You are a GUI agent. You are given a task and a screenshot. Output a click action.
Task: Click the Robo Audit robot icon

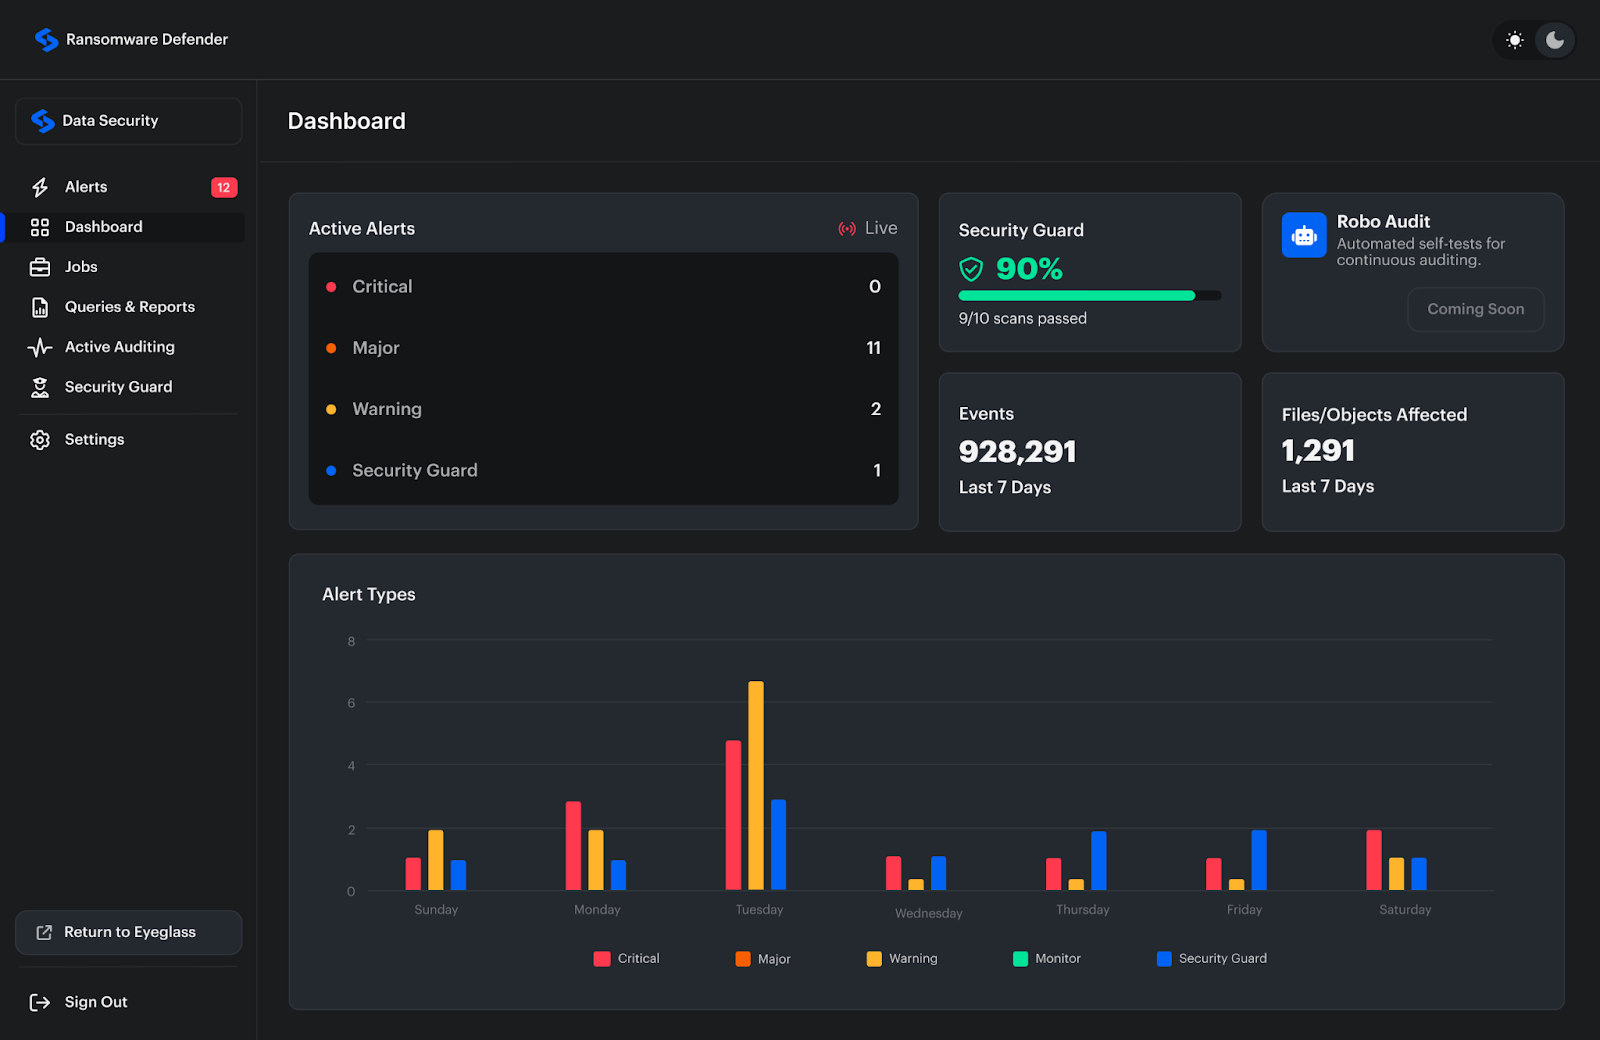[1304, 235]
